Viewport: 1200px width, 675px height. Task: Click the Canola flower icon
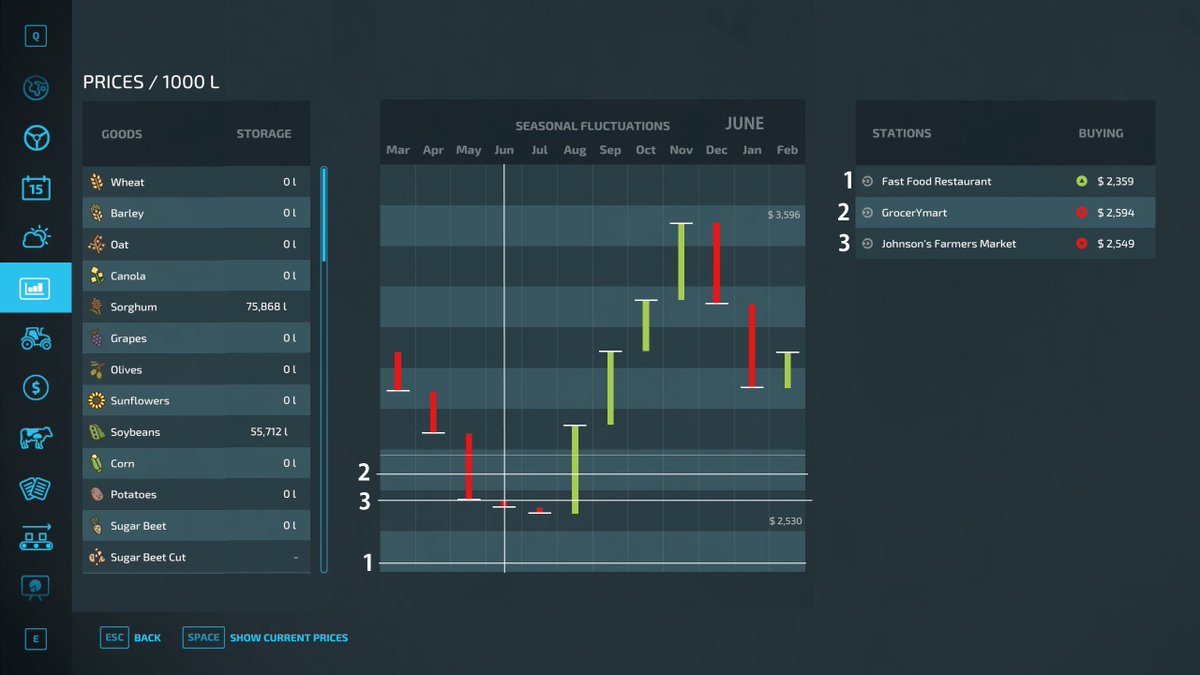(x=97, y=276)
